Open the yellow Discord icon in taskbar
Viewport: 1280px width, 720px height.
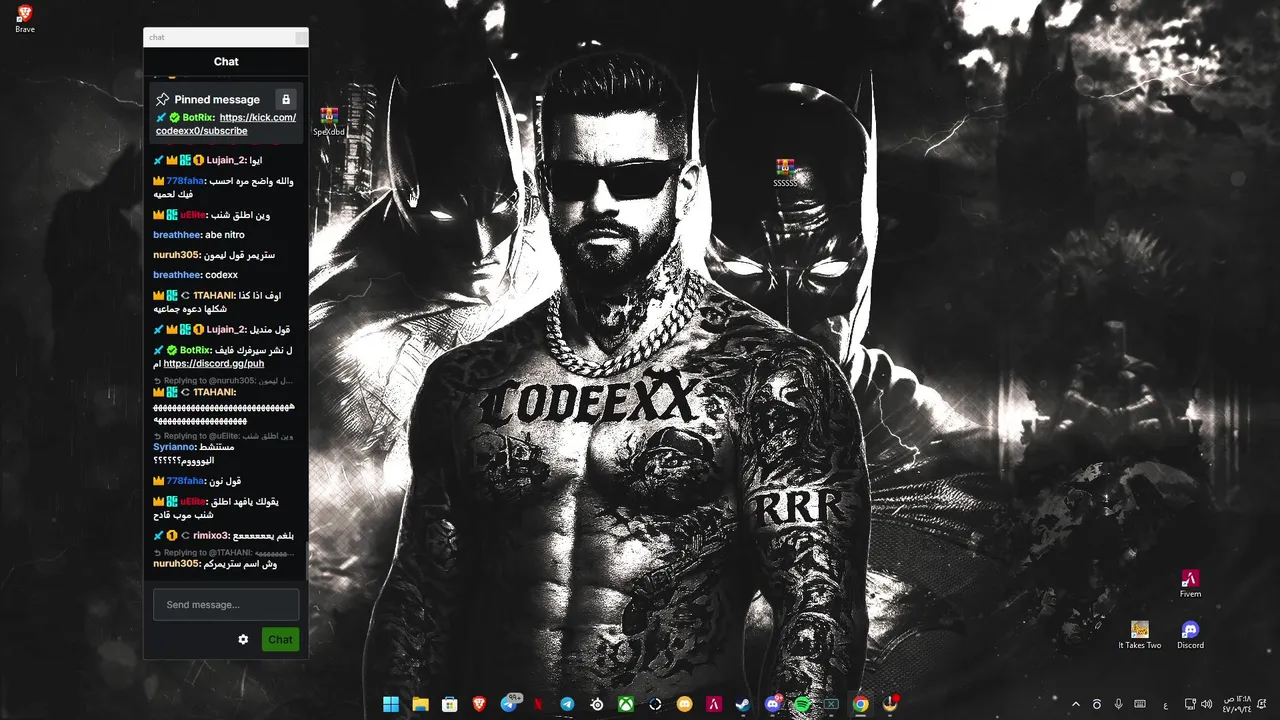pyautogui.click(x=684, y=704)
